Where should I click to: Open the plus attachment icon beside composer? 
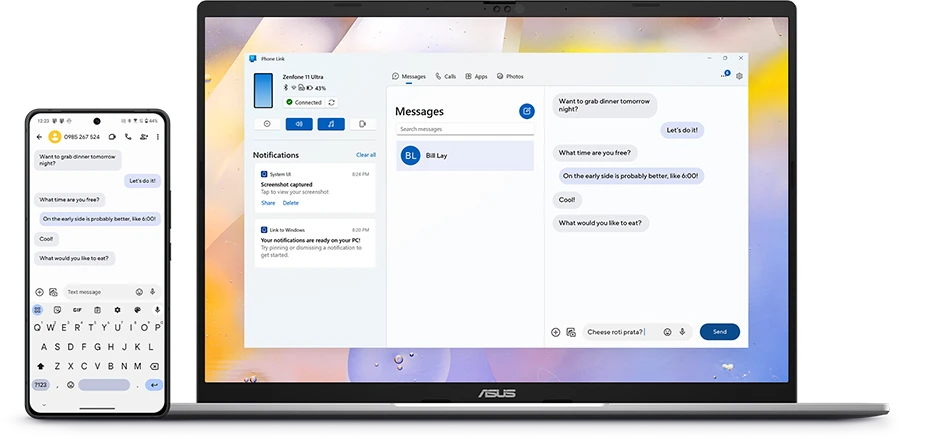click(x=555, y=332)
